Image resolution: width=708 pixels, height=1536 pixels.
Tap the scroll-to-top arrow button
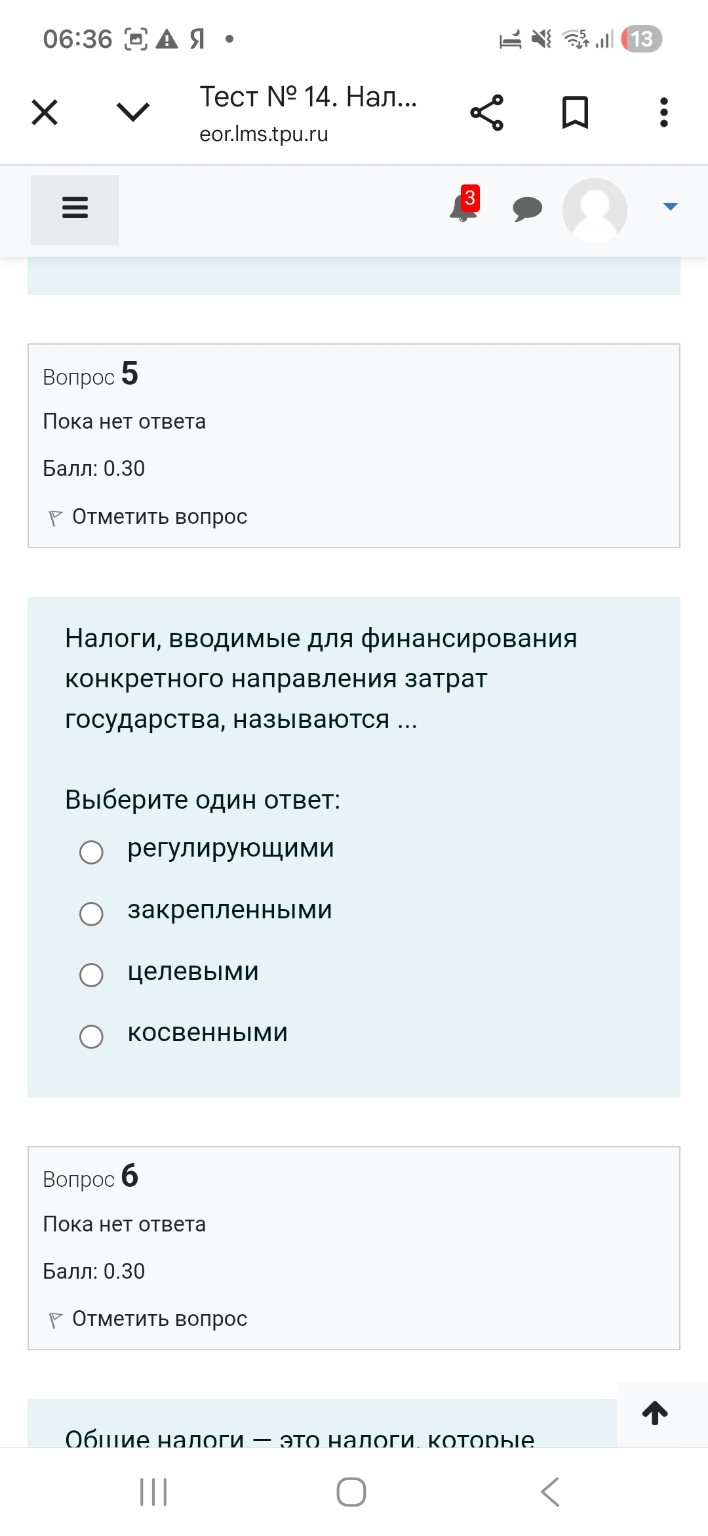[x=655, y=1413]
